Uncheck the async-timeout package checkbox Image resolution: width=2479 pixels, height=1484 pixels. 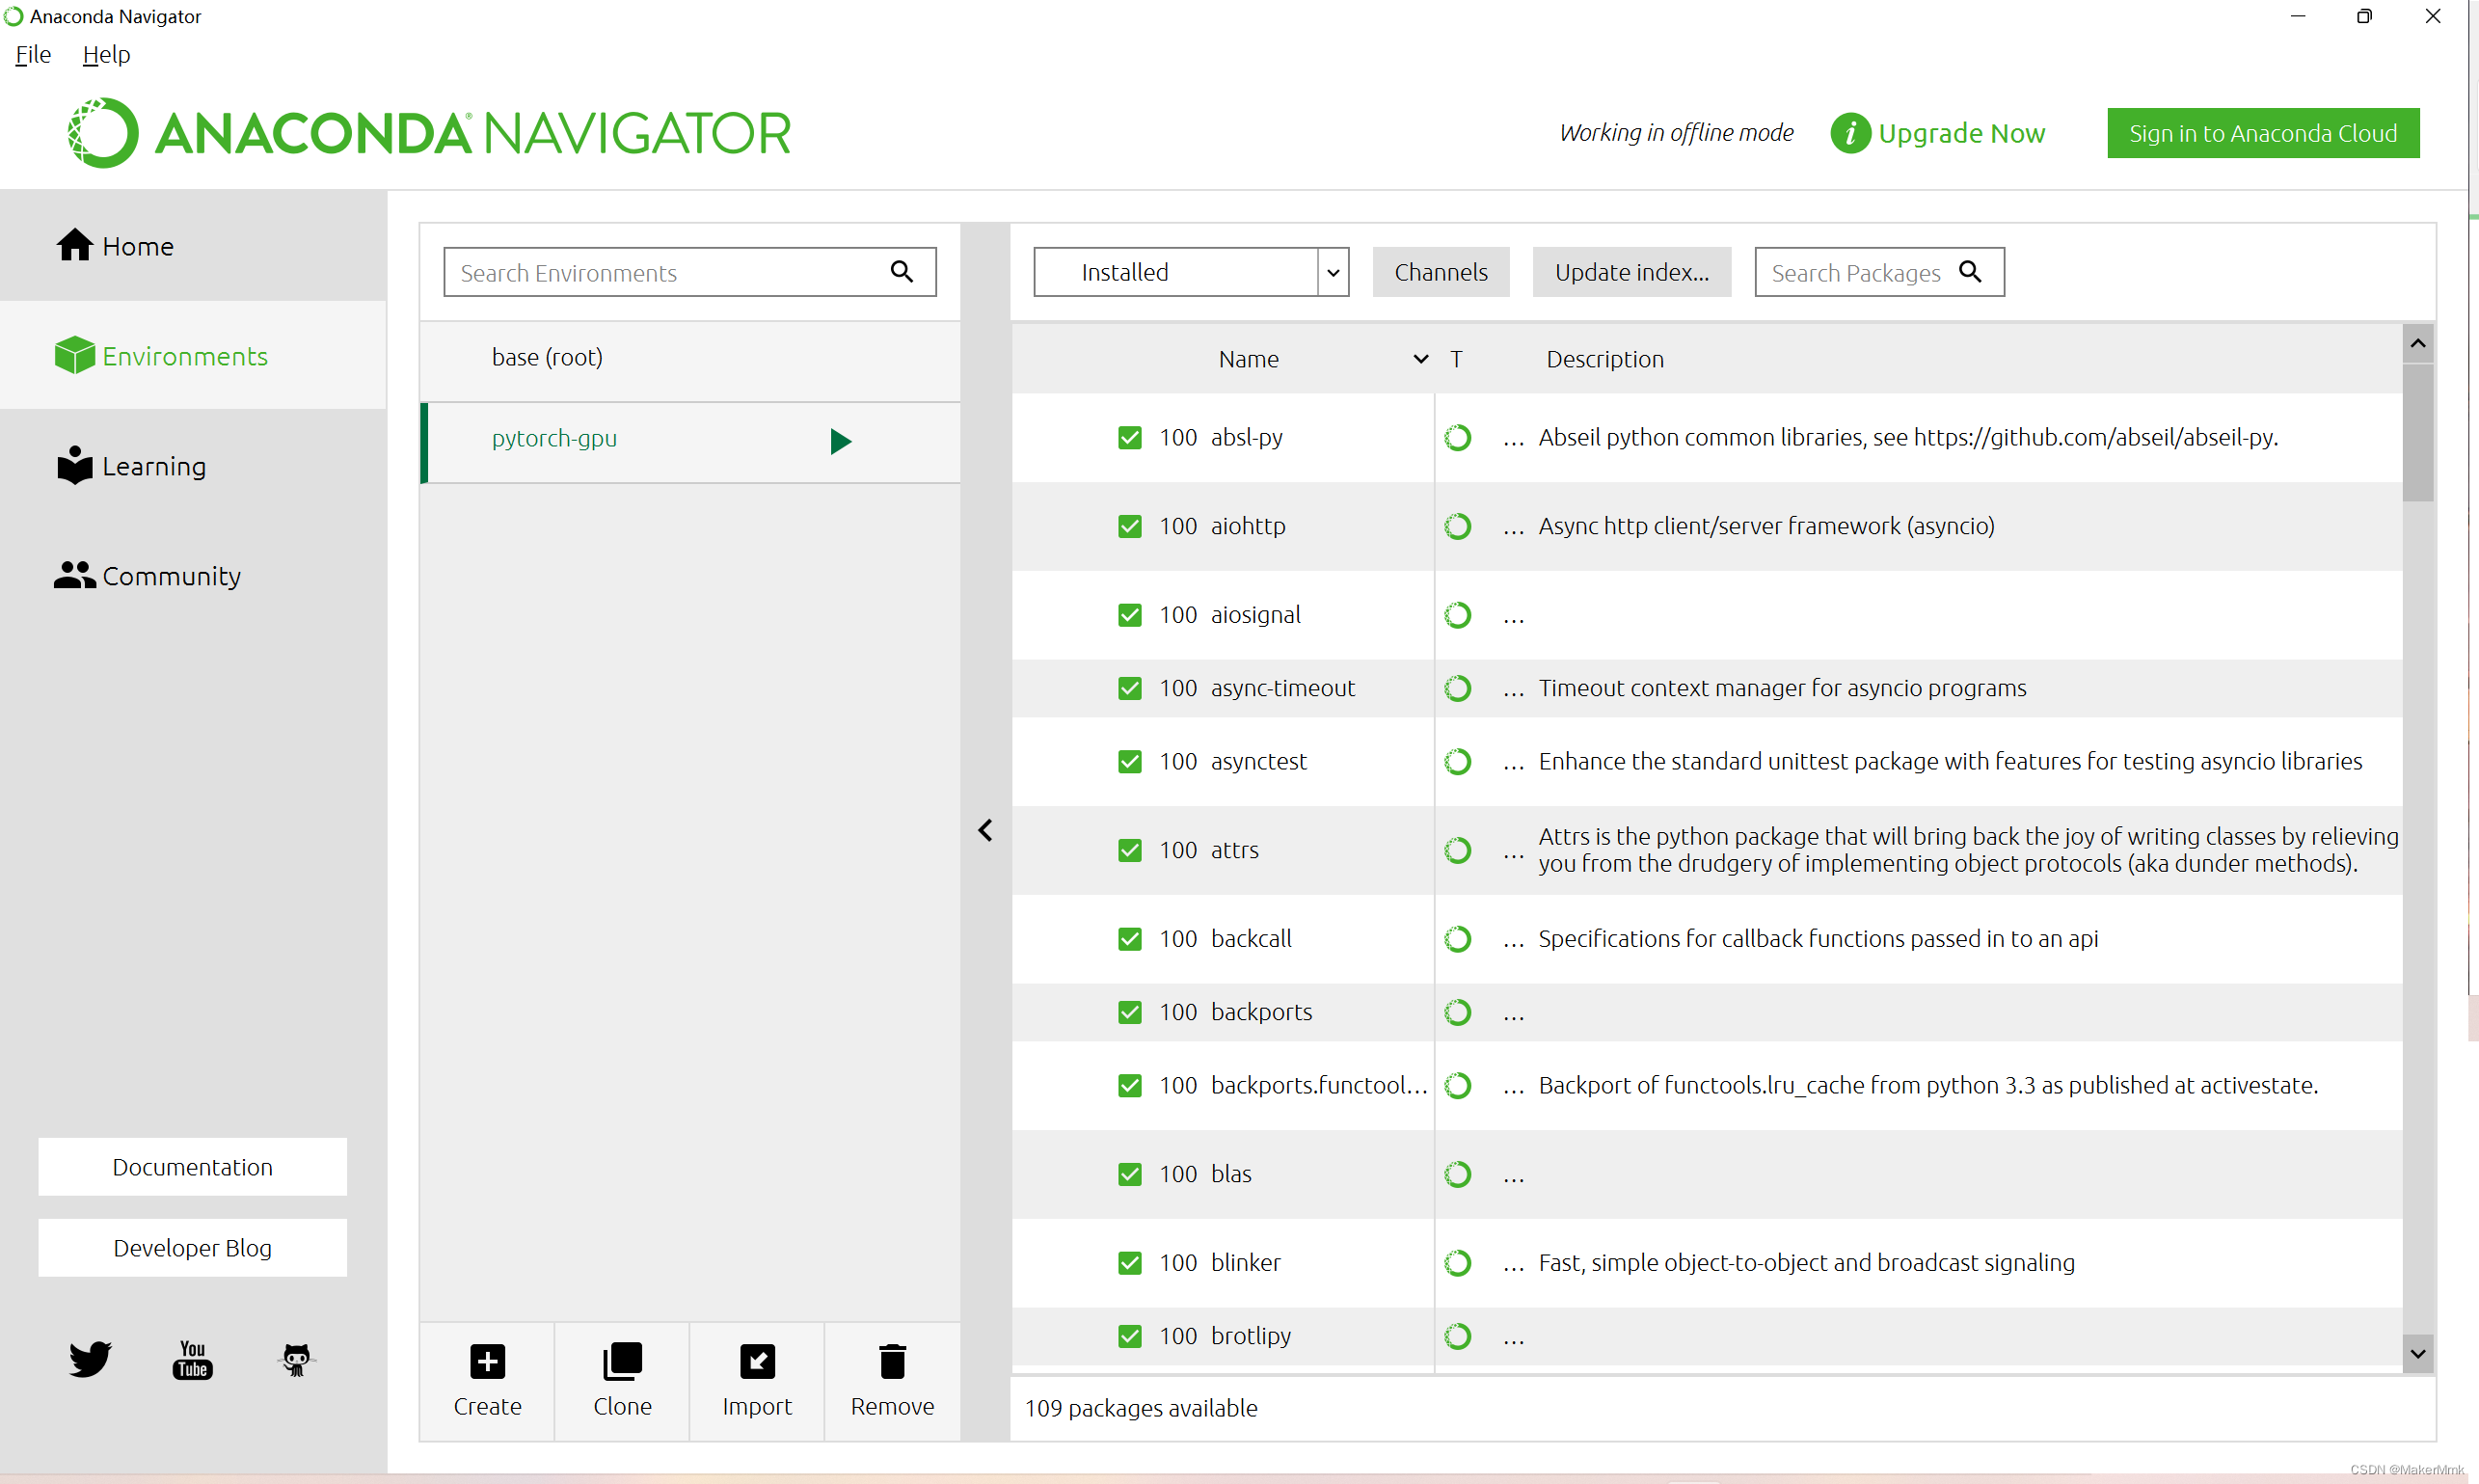point(1129,688)
